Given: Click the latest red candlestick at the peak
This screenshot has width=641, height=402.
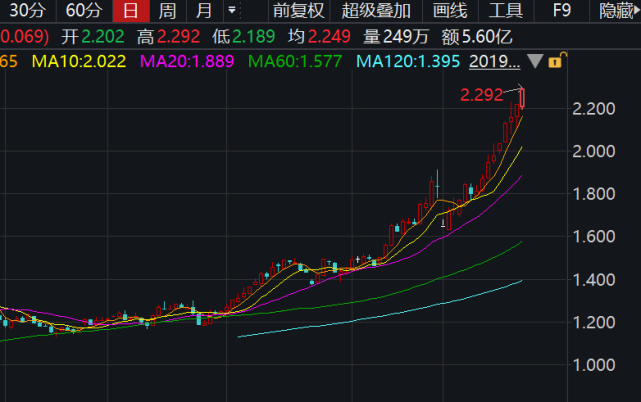Looking at the screenshot, I should pos(522,98).
